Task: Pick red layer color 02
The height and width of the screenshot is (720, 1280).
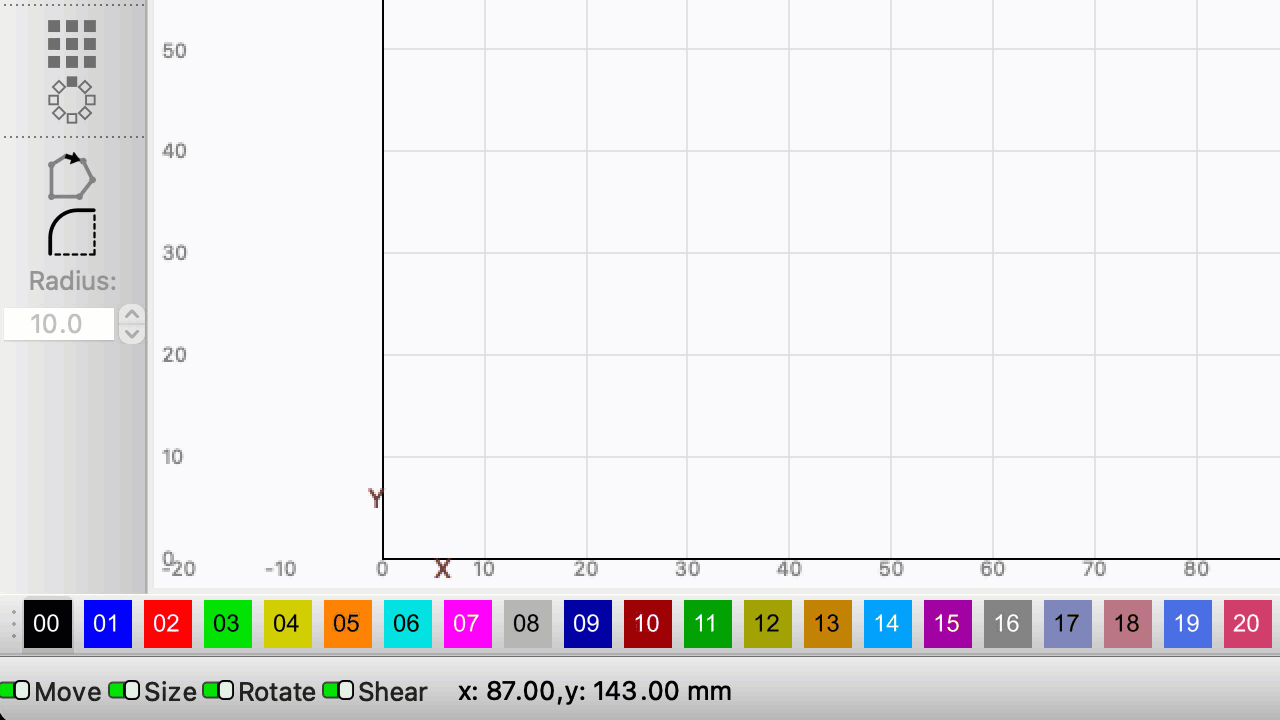Action: point(167,624)
